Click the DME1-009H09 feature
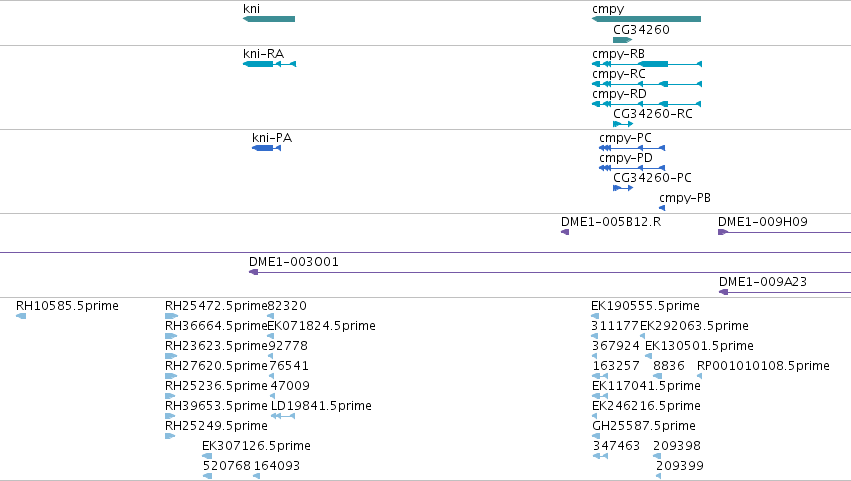Viewport: 851px width, 481px height. pos(784,232)
